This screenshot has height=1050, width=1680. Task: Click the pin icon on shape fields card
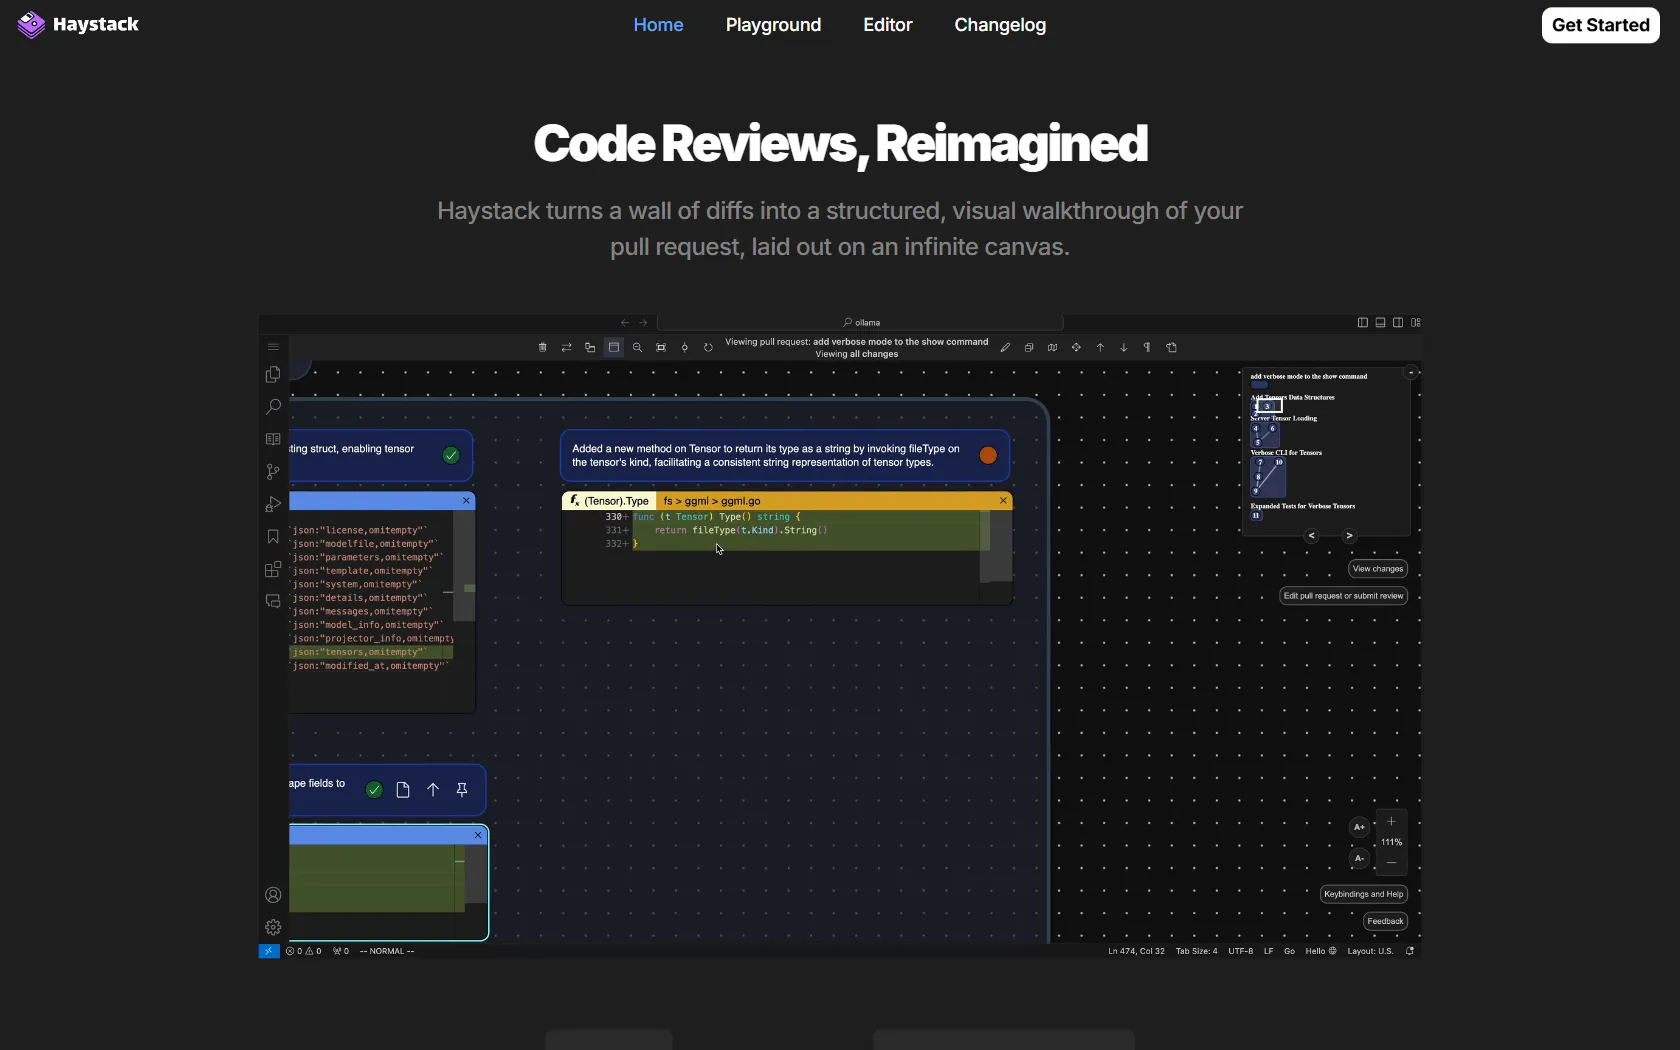[x=462, y=790]
